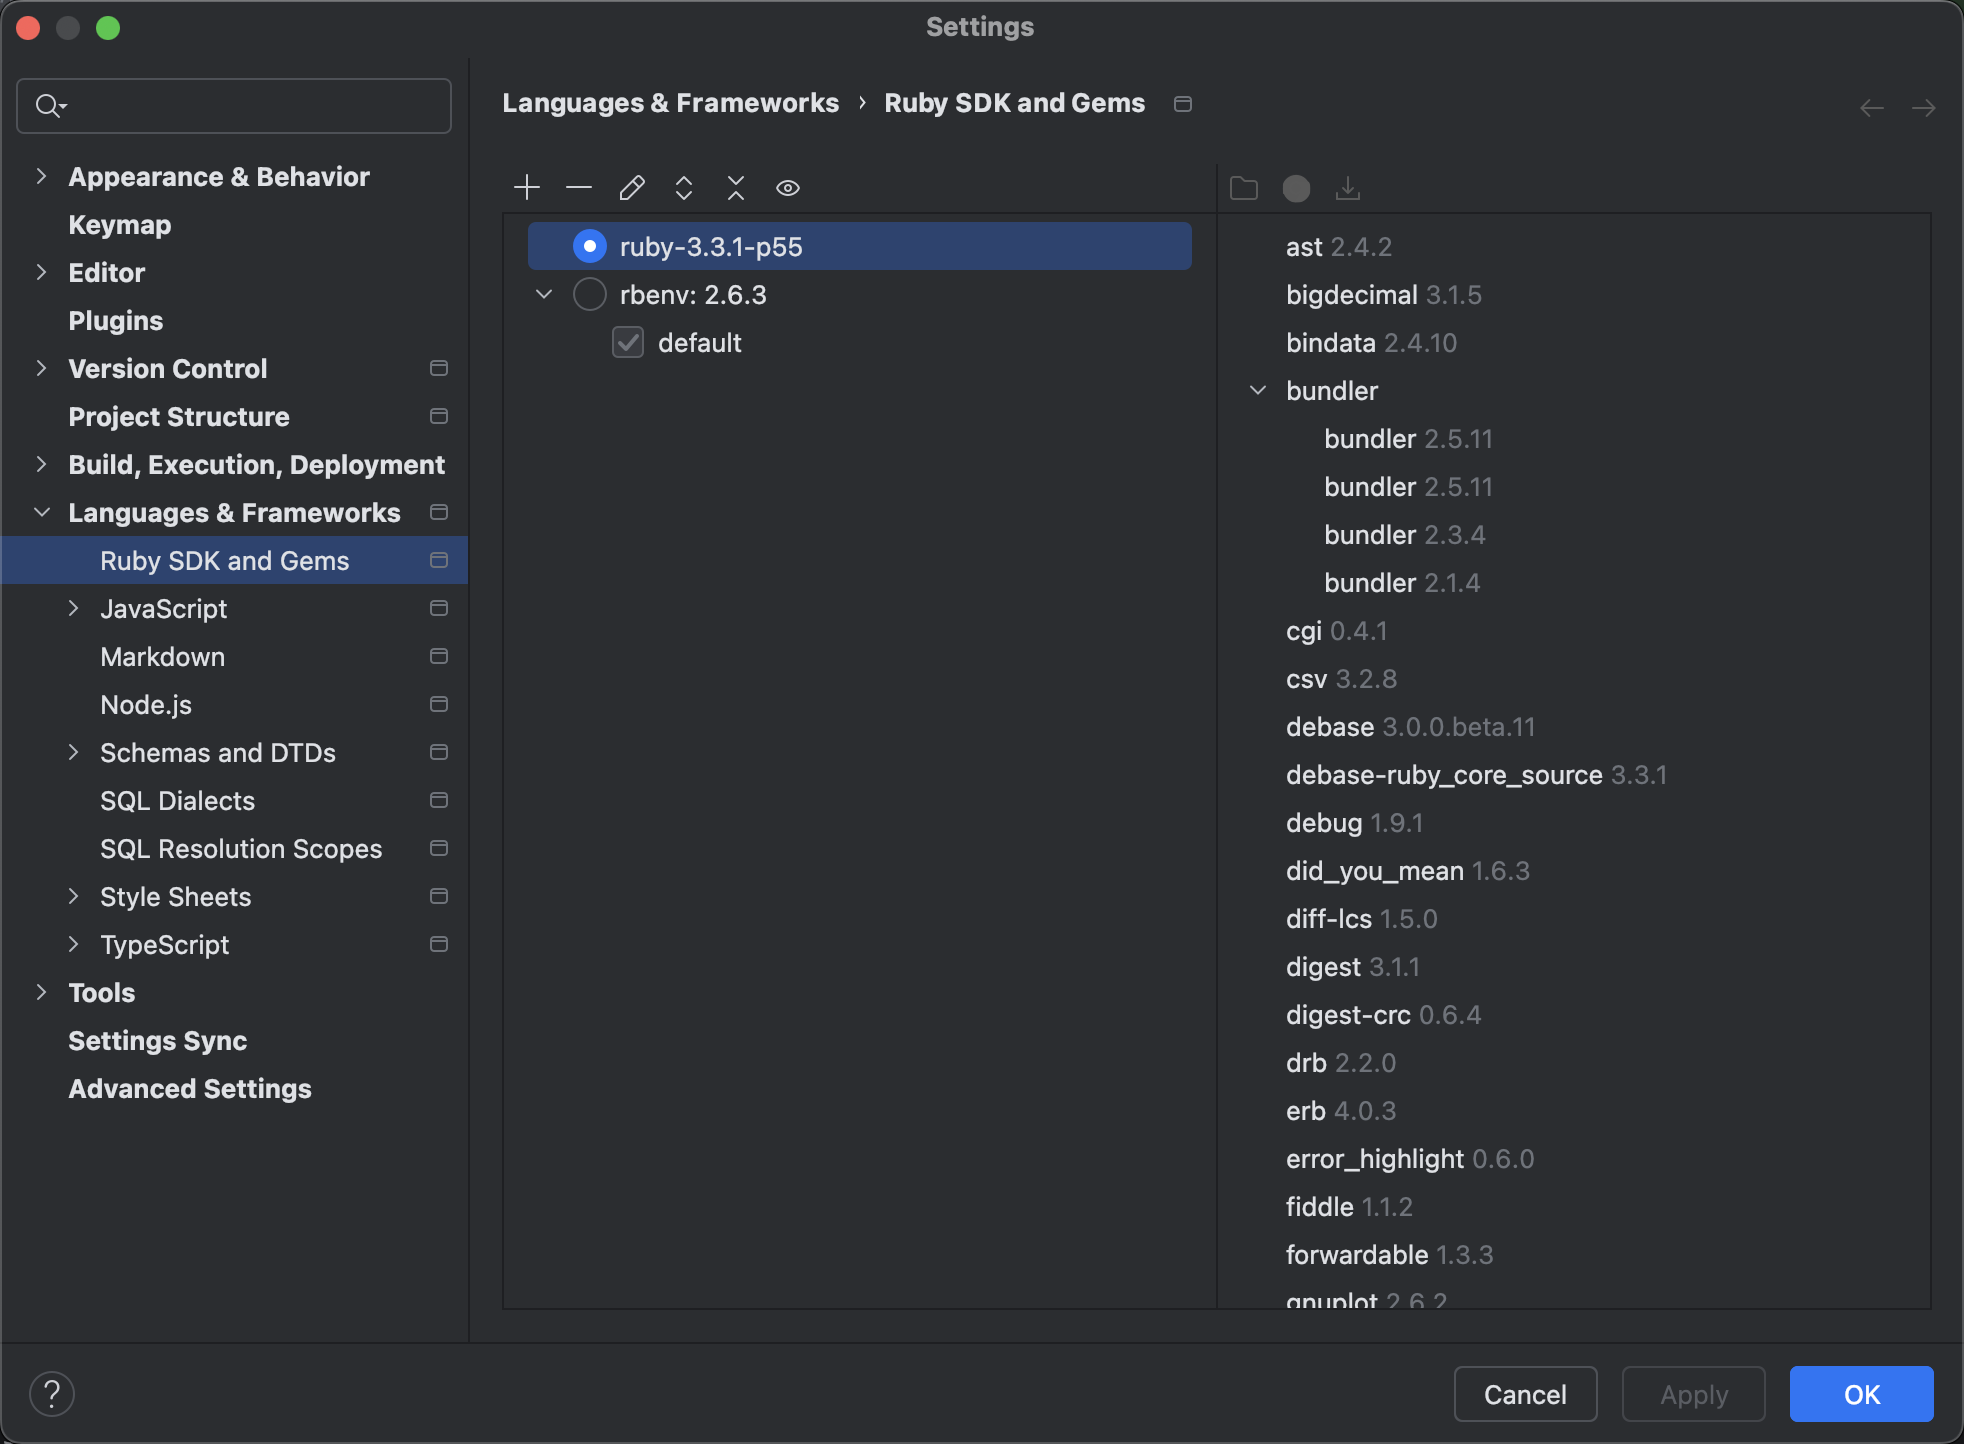Click the help question mark icon
Viewport: 1964px width, 1444px height.
[x=52, y=1394]
